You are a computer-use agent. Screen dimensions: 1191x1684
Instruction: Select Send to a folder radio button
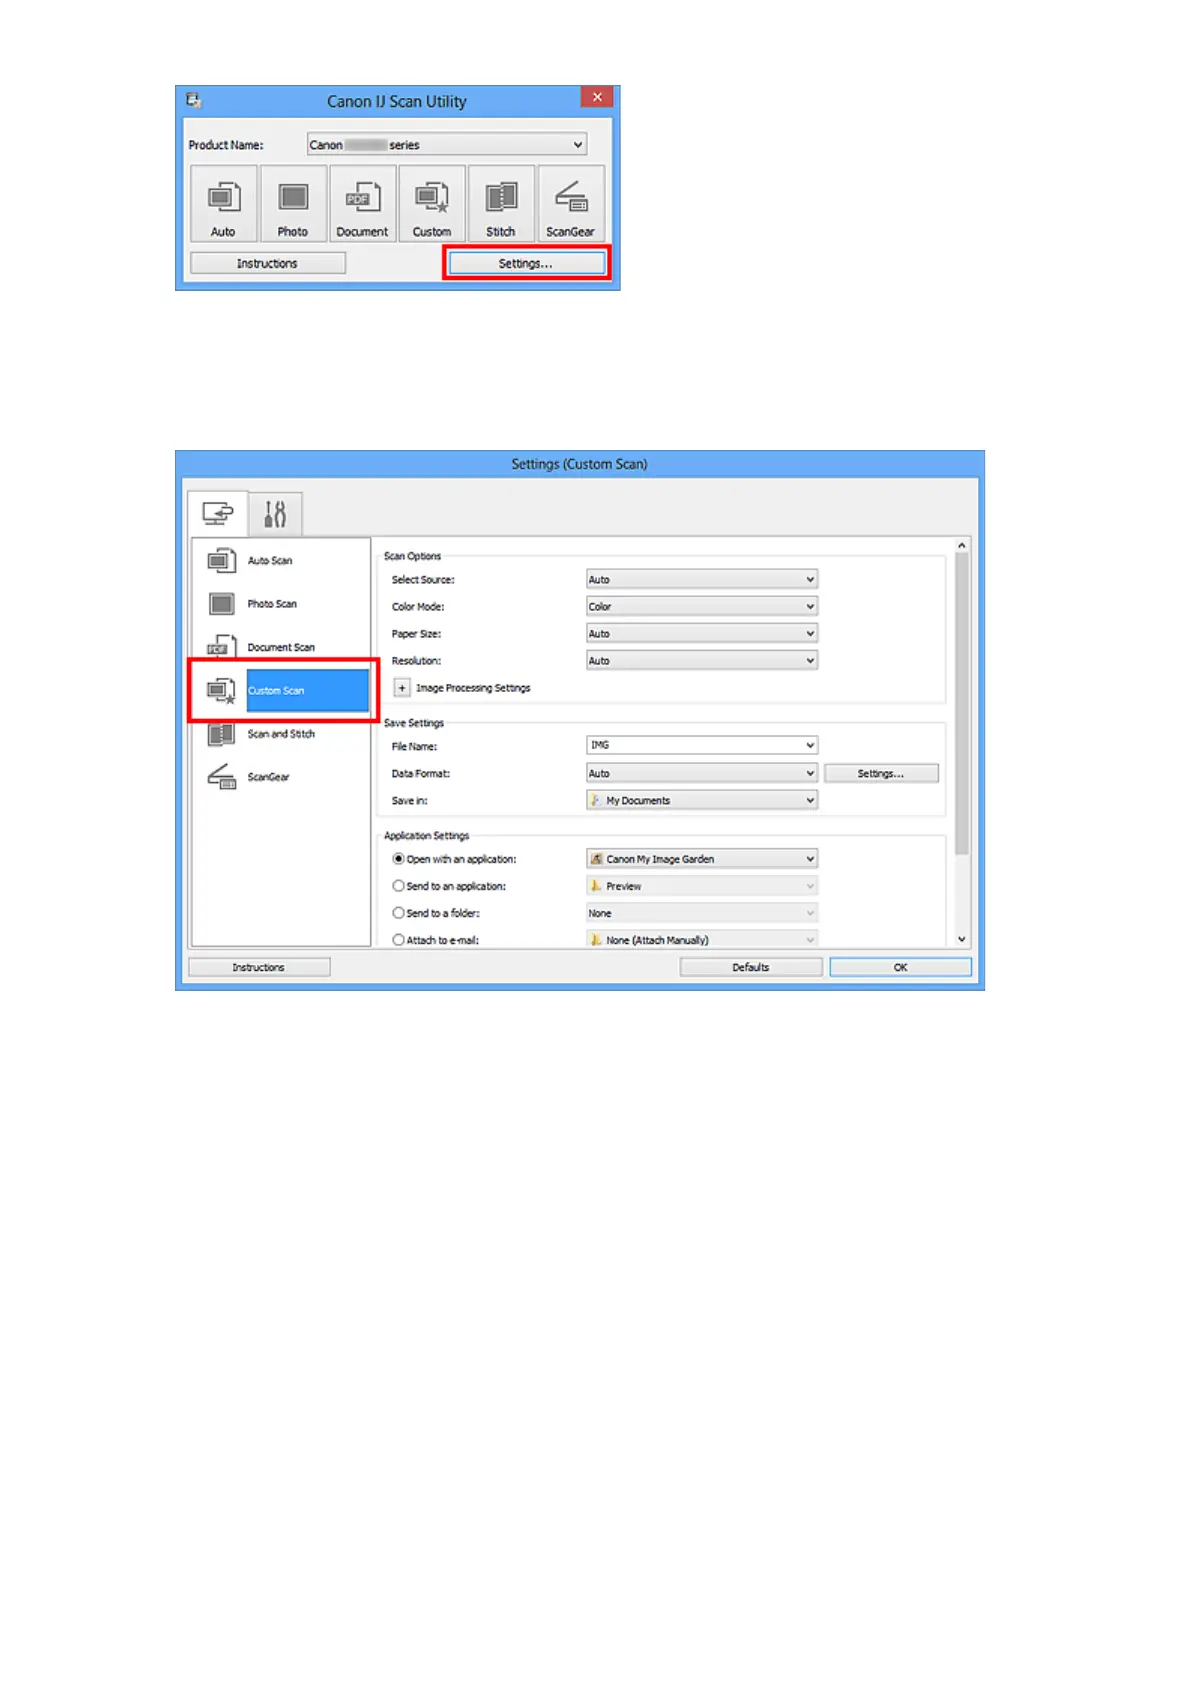pos(398,913)
